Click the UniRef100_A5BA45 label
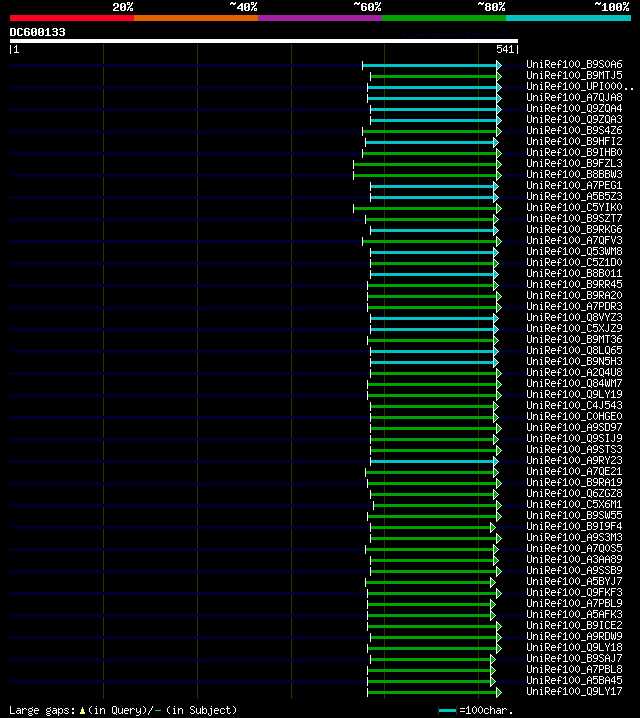640x718 pixels. 574,680
